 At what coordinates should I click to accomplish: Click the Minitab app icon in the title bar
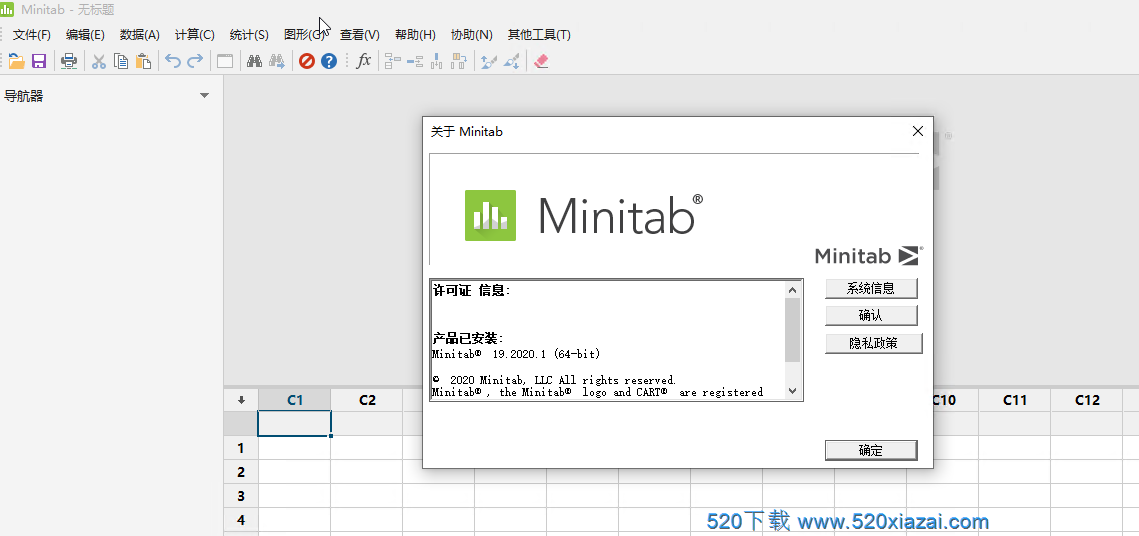[7, 9]
